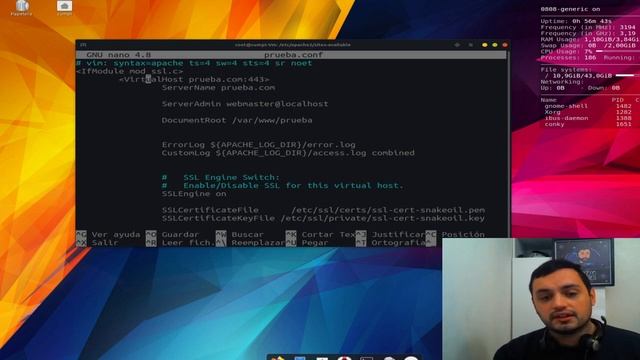640x360 pixels.
Task: Click the ErrorLog error.log line
Action: (259, 145)
